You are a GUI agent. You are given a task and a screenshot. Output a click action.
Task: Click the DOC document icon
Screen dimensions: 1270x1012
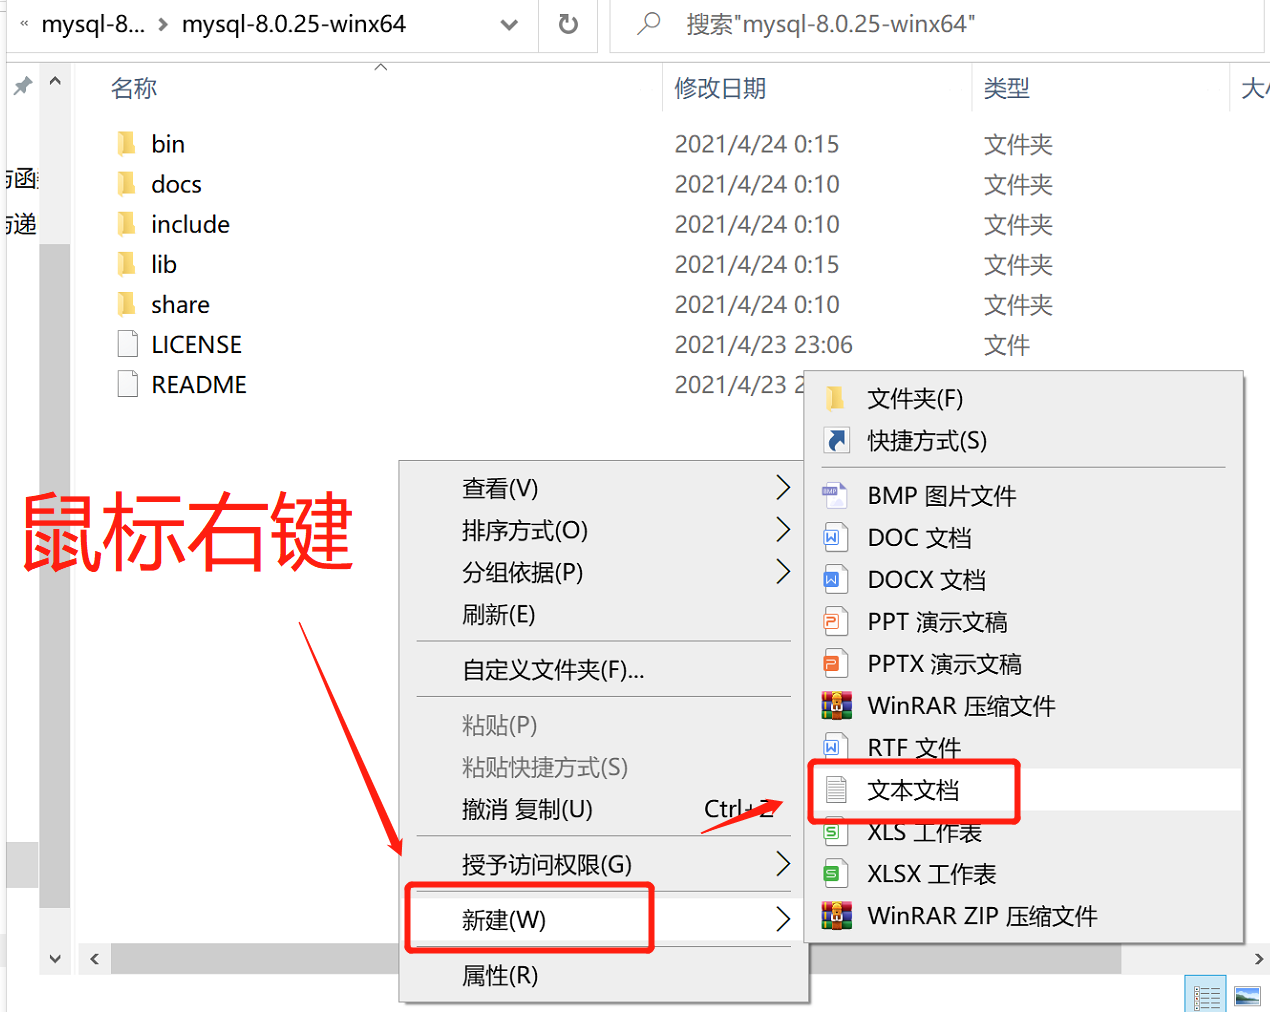click(x=835, y=538)
